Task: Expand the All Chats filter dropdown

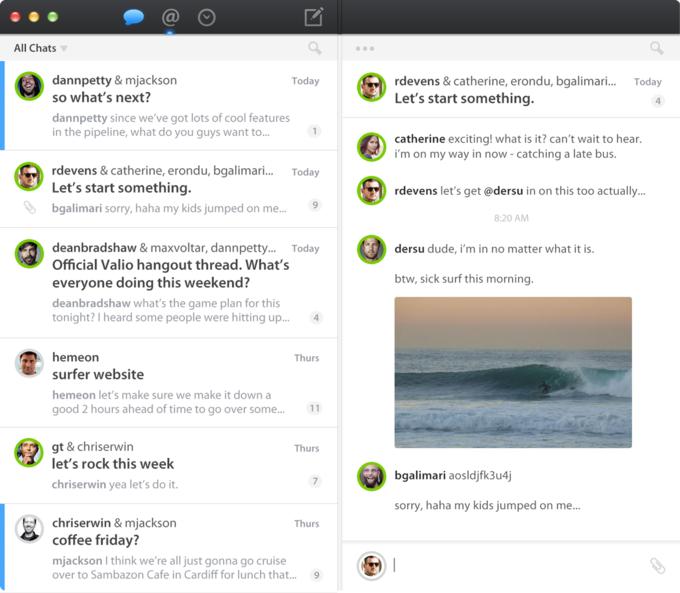Action: (40, 48)
